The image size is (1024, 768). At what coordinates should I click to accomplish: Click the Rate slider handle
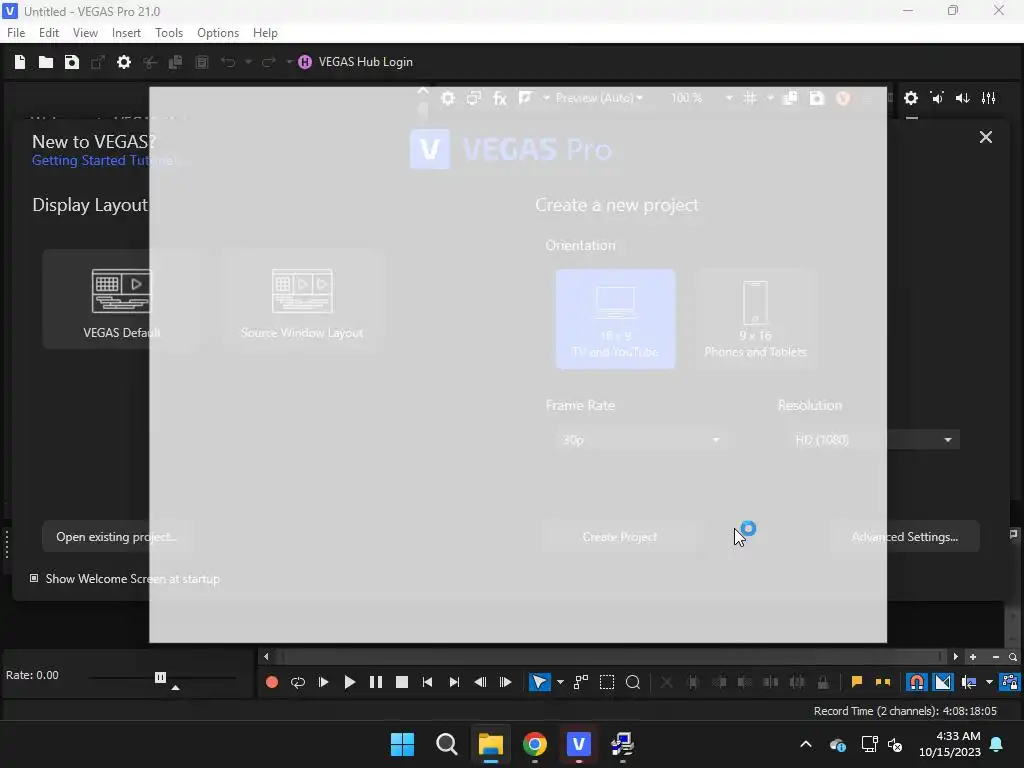click(x=160, y=677)
